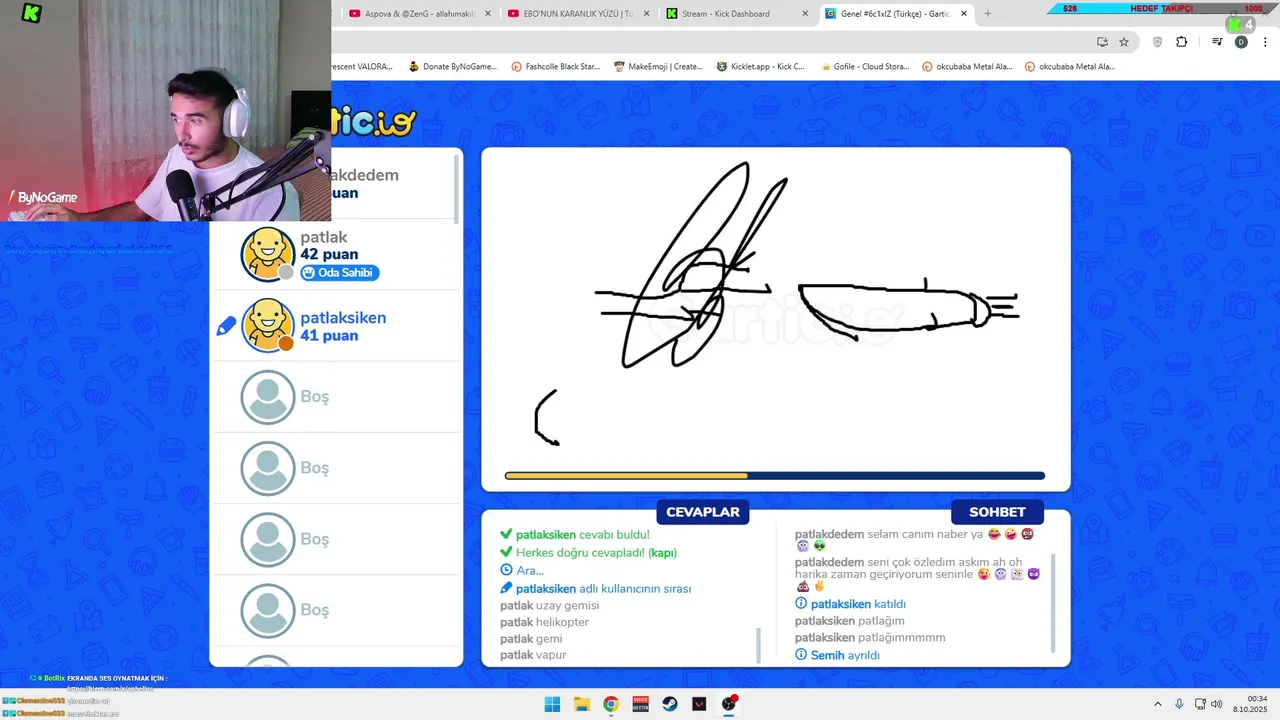Image resolution: width=1280 pixels, height=720 pixels.
Task: Open the media control icon in toolbar
Action: pyautogui.click(x=1217, y=42)
